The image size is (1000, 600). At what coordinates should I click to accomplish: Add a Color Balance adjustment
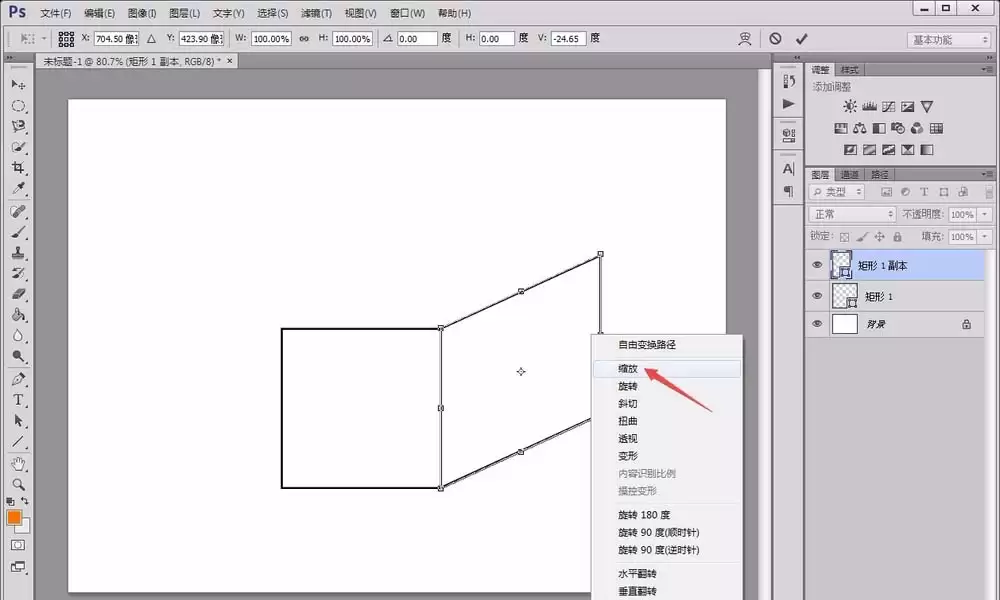pyautogui.click(x=860, y=128)
